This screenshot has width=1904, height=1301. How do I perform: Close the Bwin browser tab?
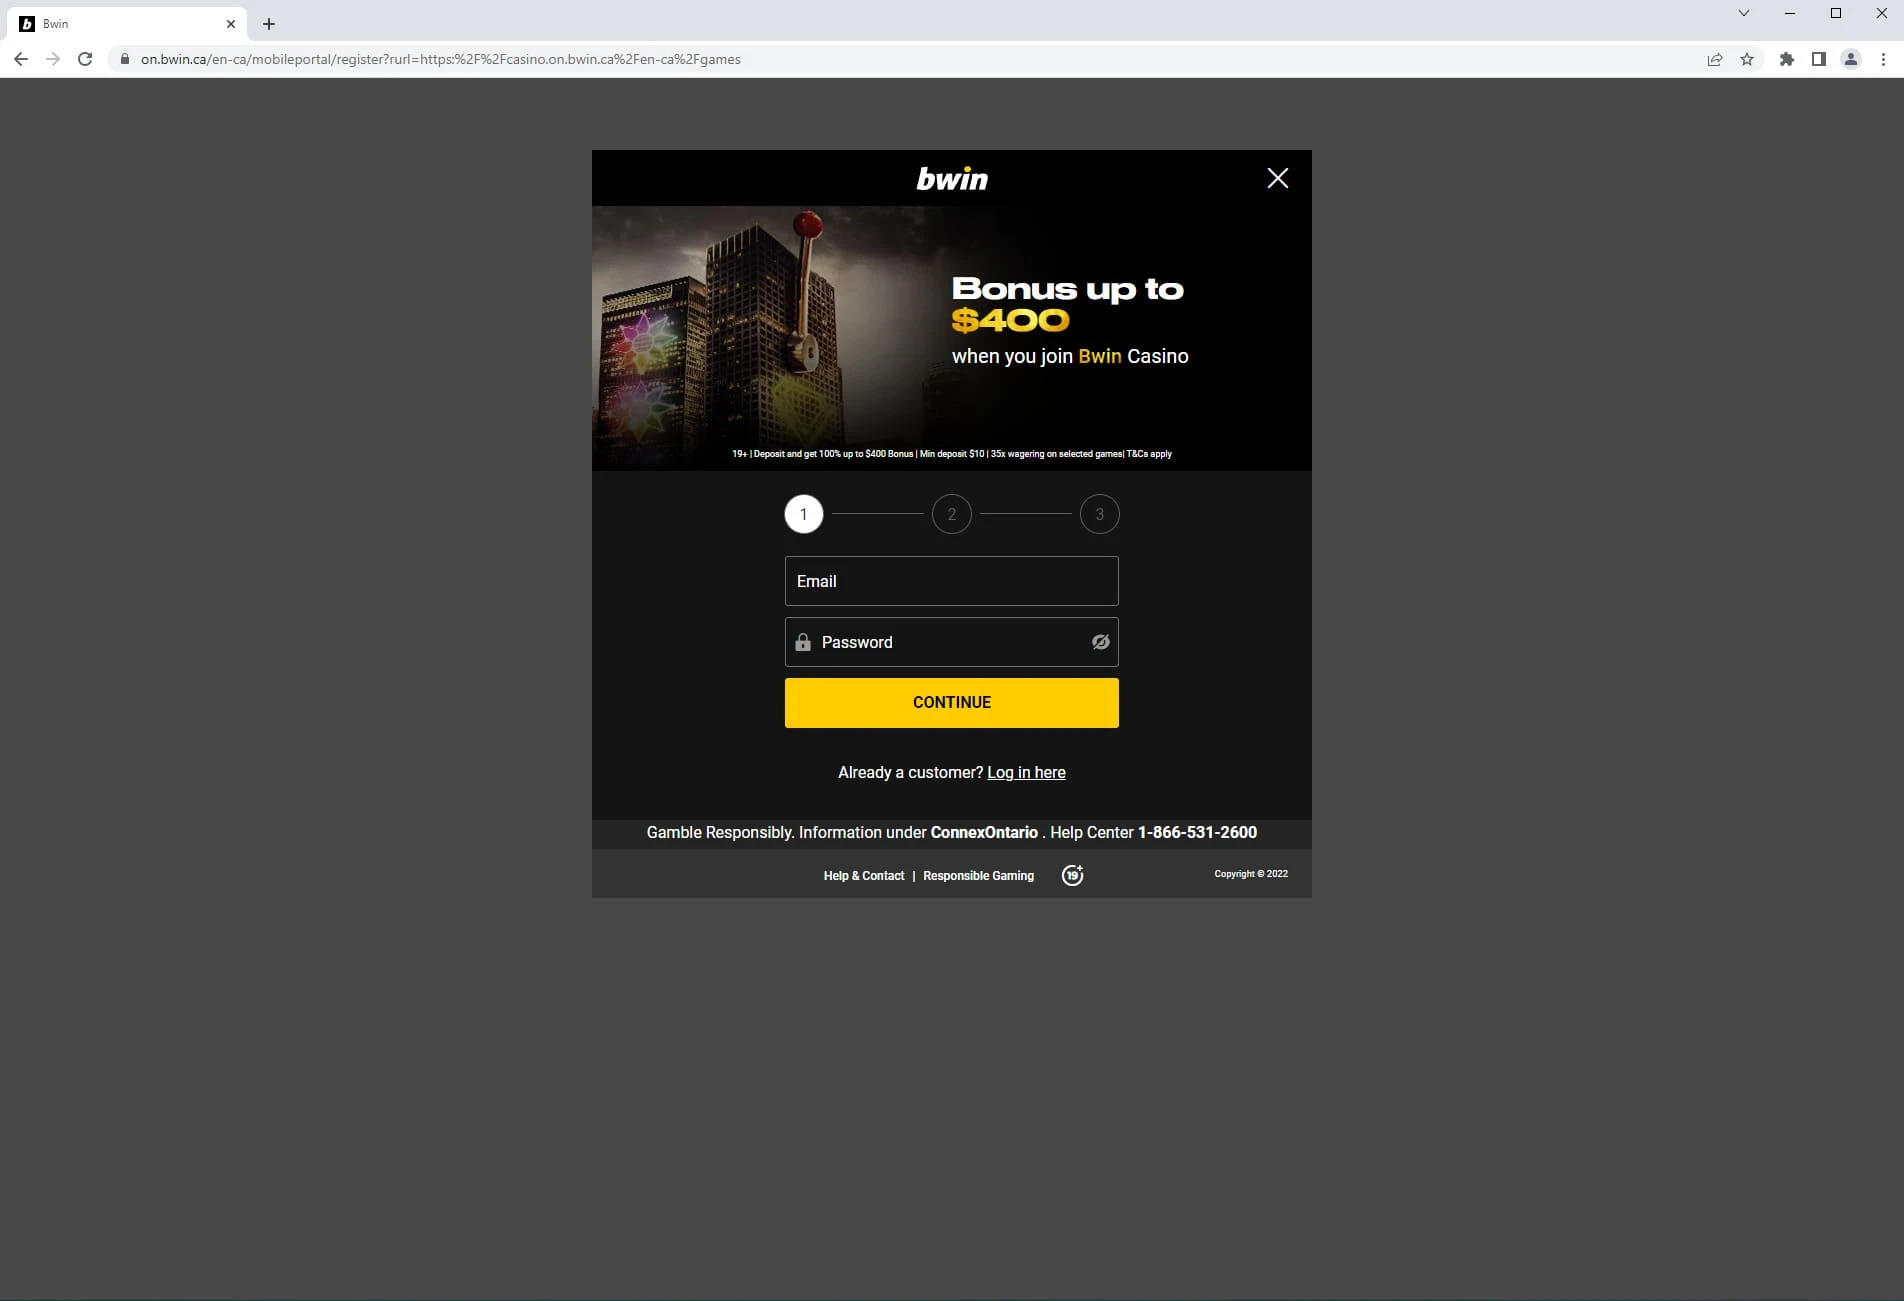[231, 24]
